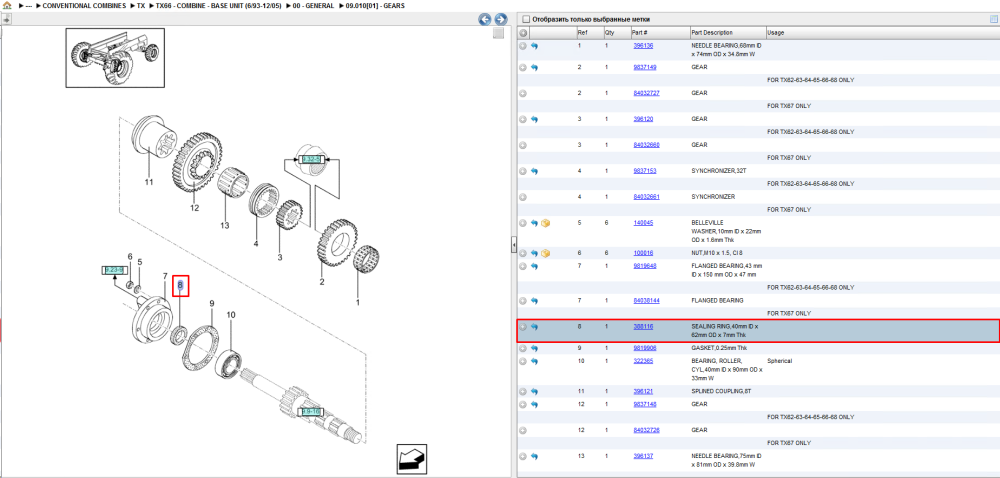Toggle small square box at diagram top-right
Image resolution: width=1000 pixels, height=478 pixels.
[499, 33]
